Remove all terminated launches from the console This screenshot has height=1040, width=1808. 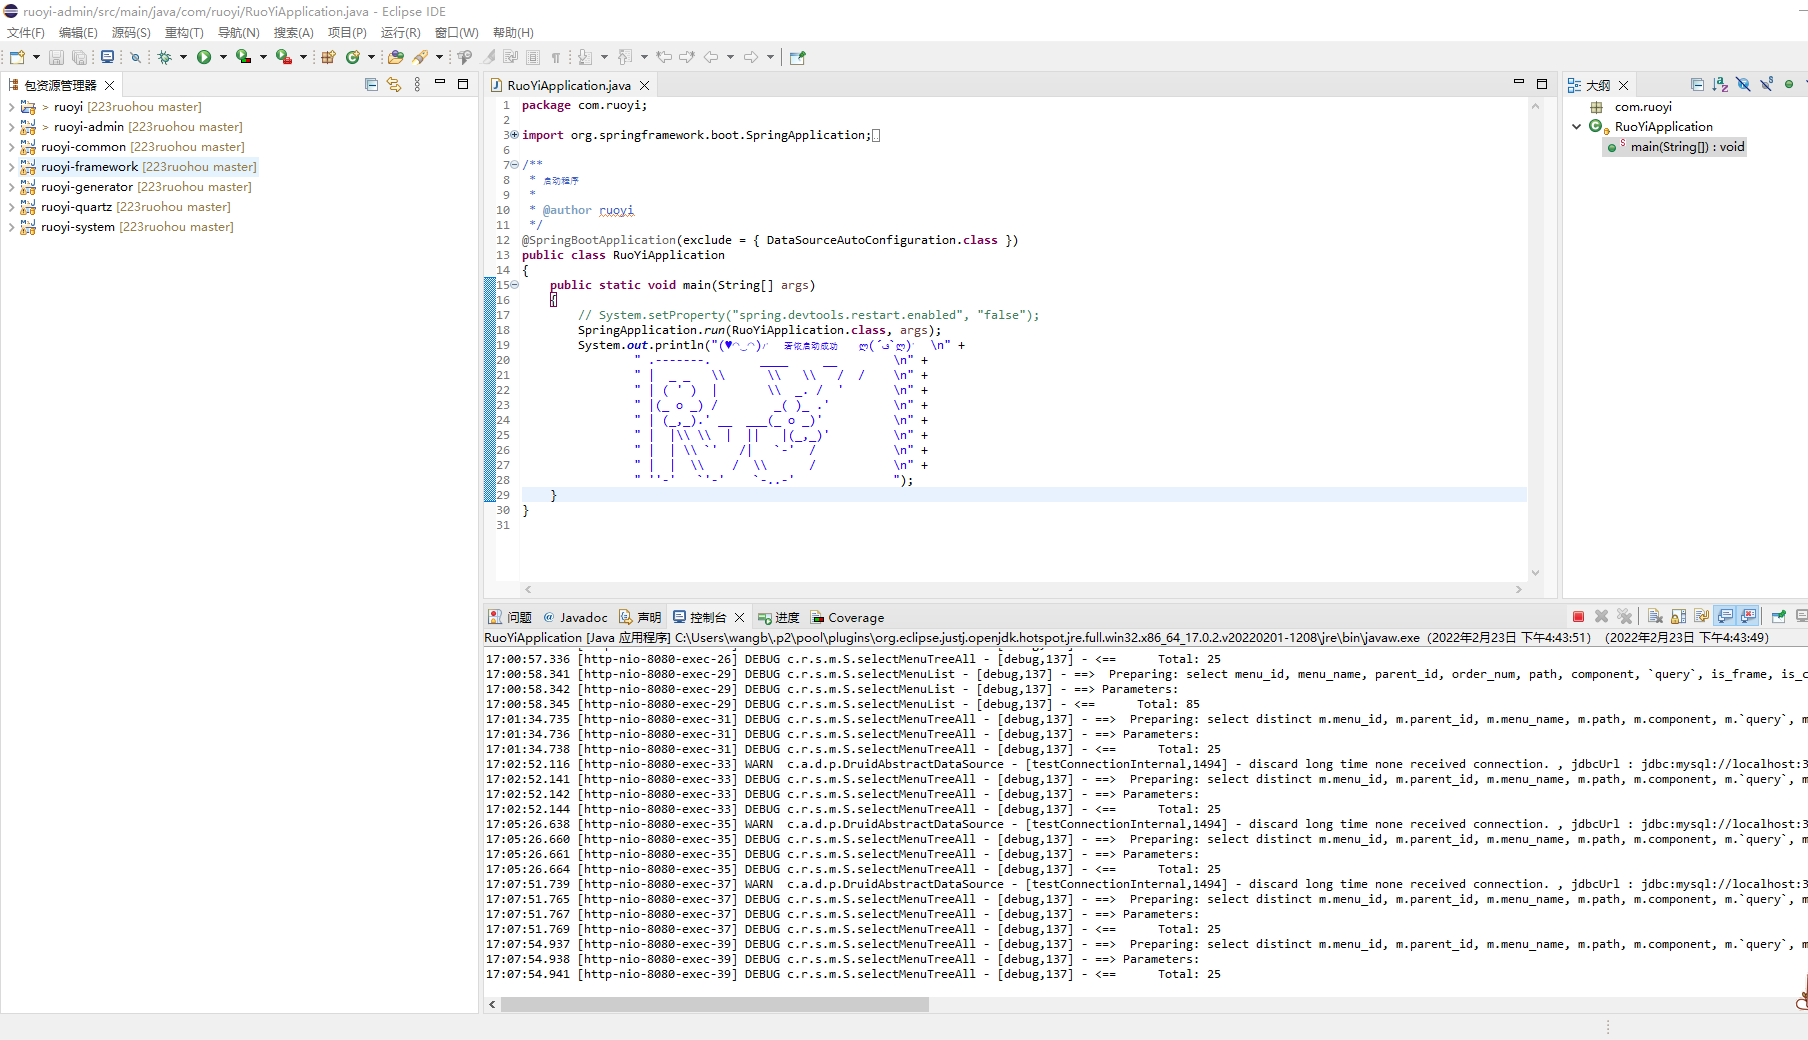tap(1625, 616)
